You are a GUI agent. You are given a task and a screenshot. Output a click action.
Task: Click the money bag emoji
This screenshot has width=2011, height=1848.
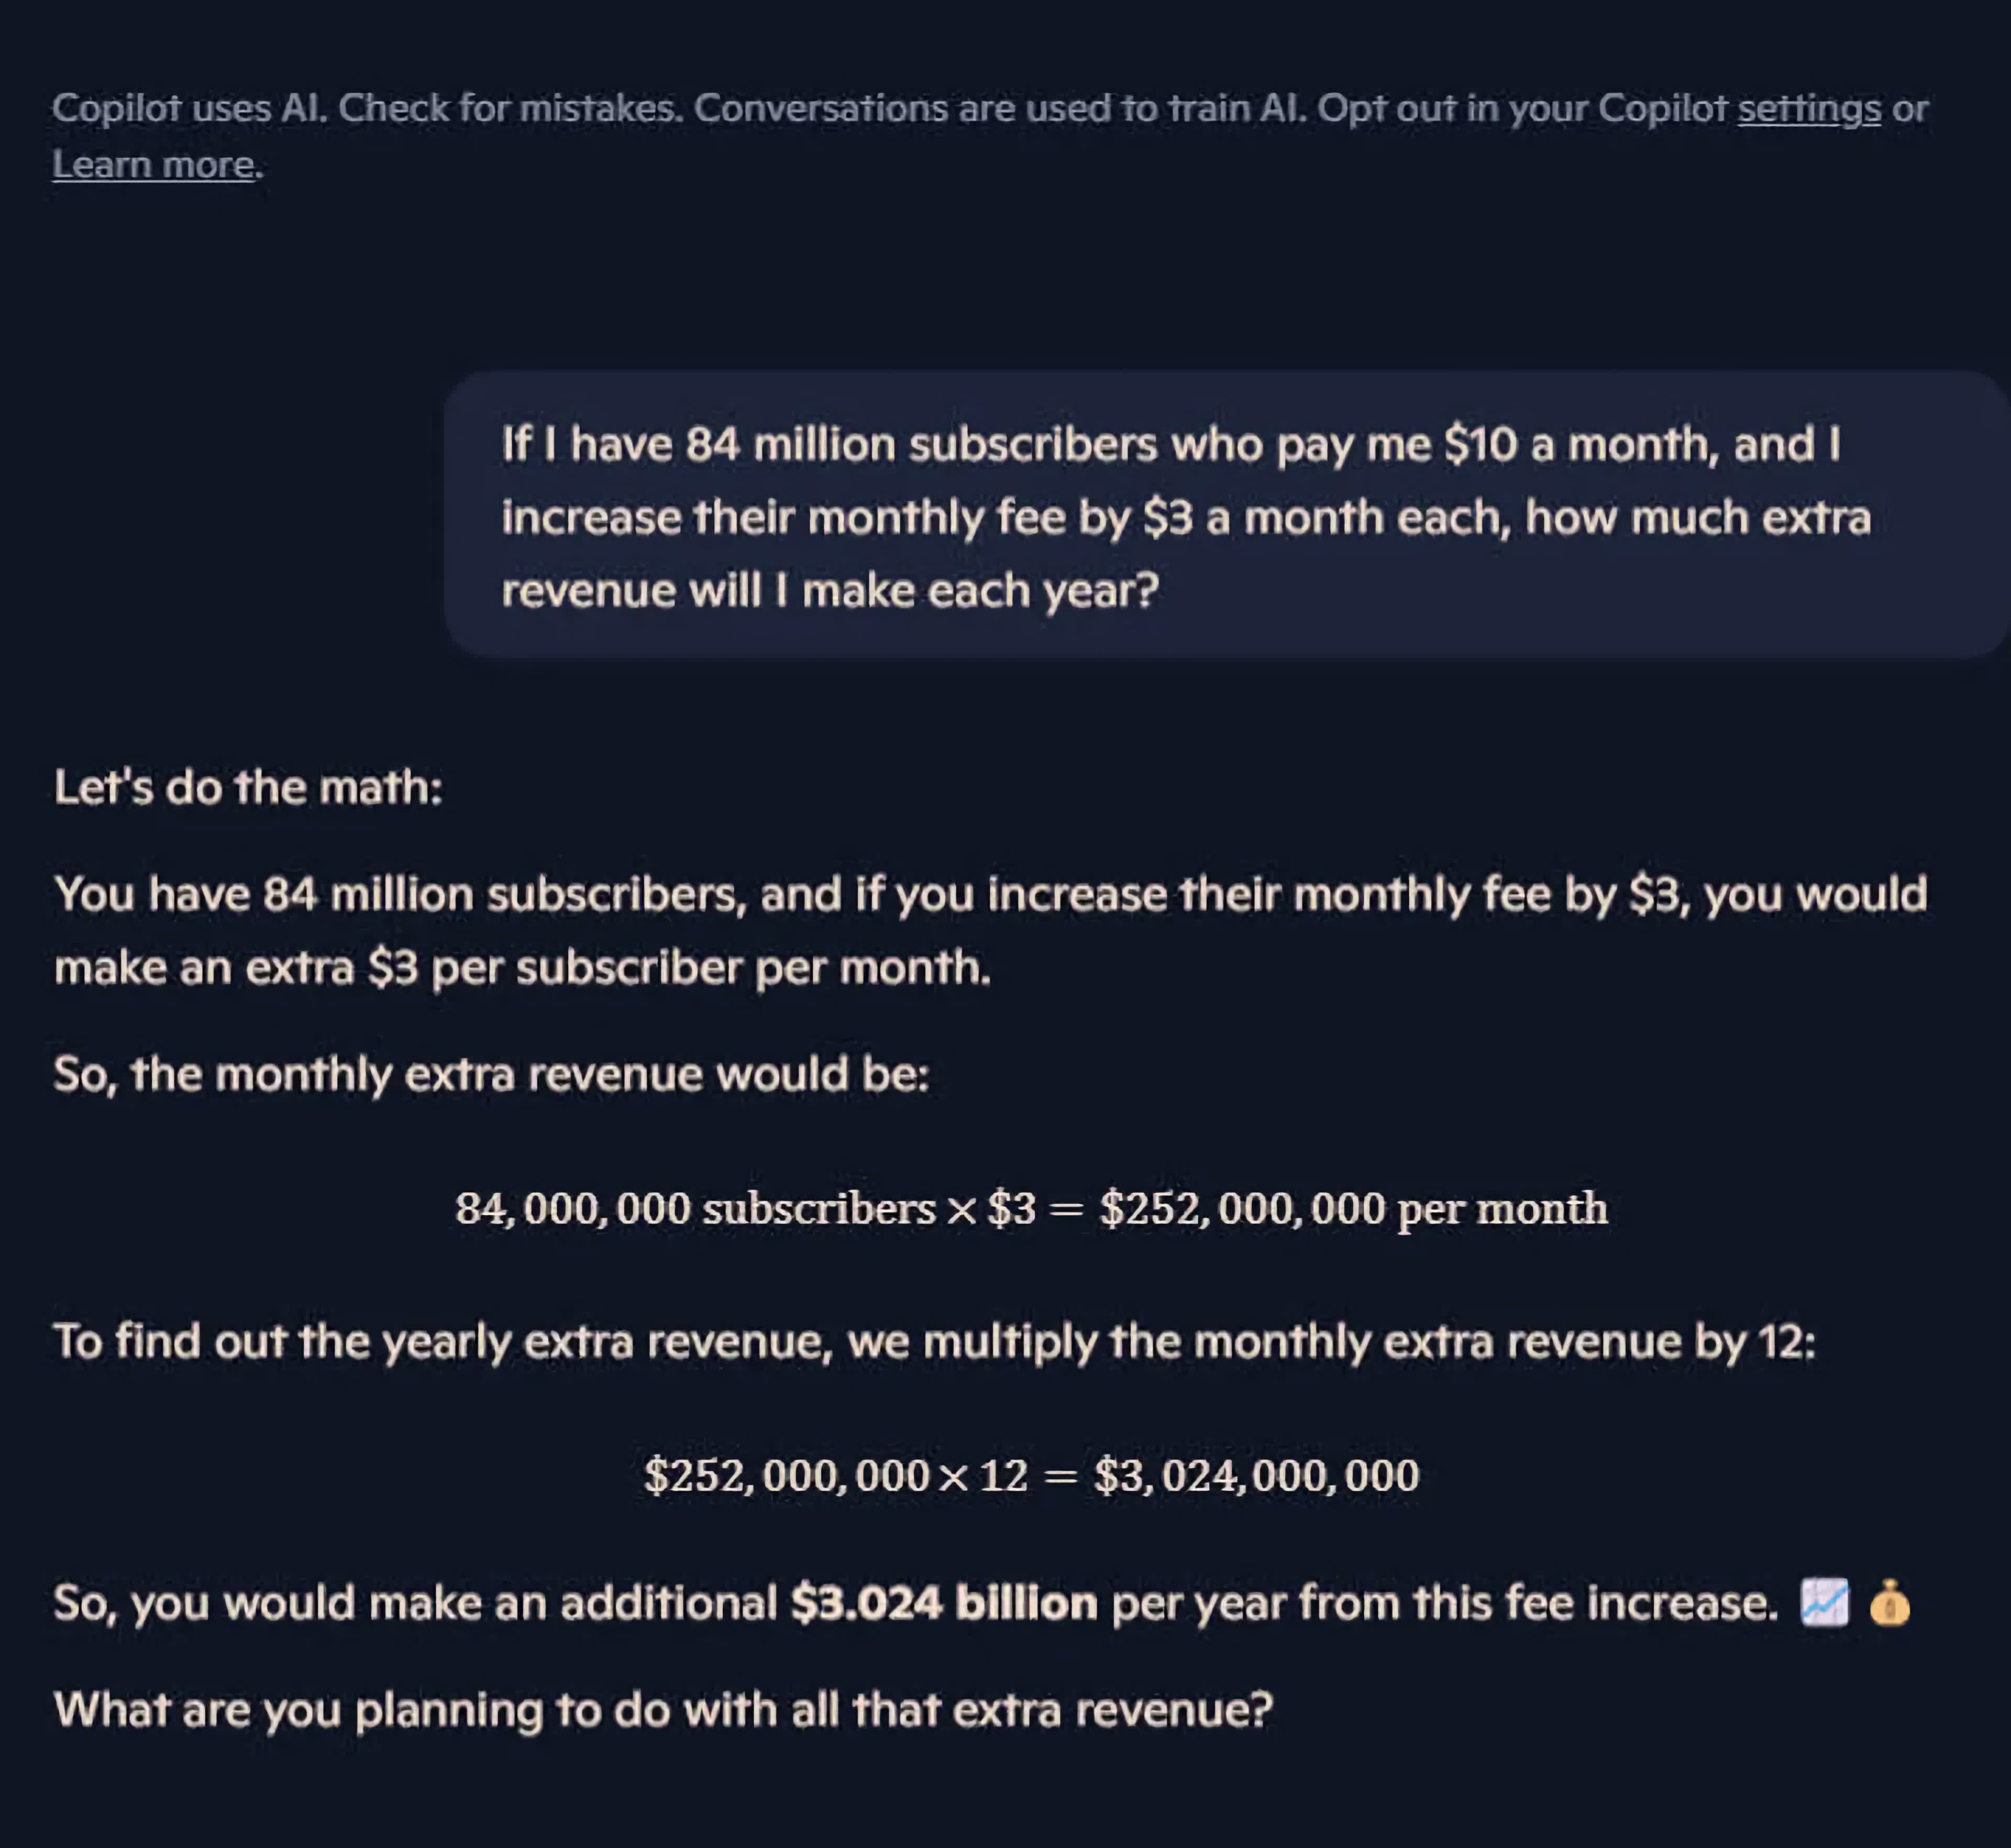point(1889,1603)
